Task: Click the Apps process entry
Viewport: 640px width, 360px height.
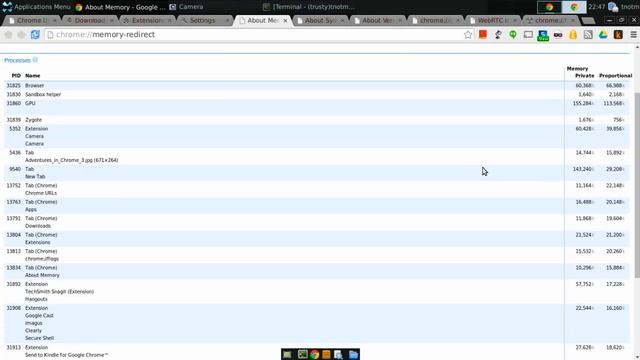Action: click(x=31, y=210)
